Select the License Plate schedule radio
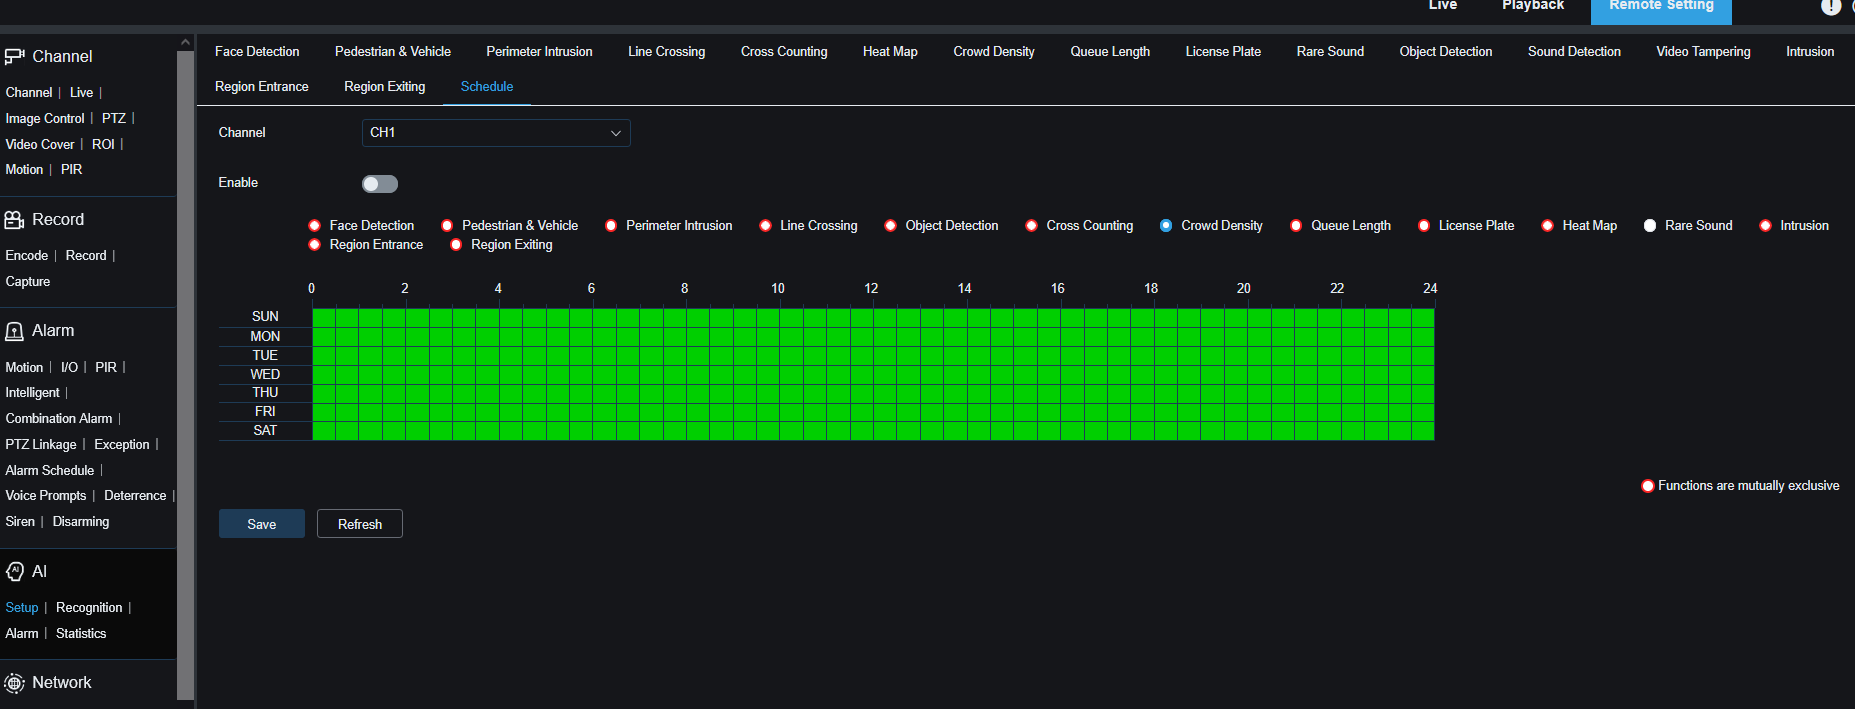Viewport: 1855px width, 709px height. click(x=1424, y=226)
